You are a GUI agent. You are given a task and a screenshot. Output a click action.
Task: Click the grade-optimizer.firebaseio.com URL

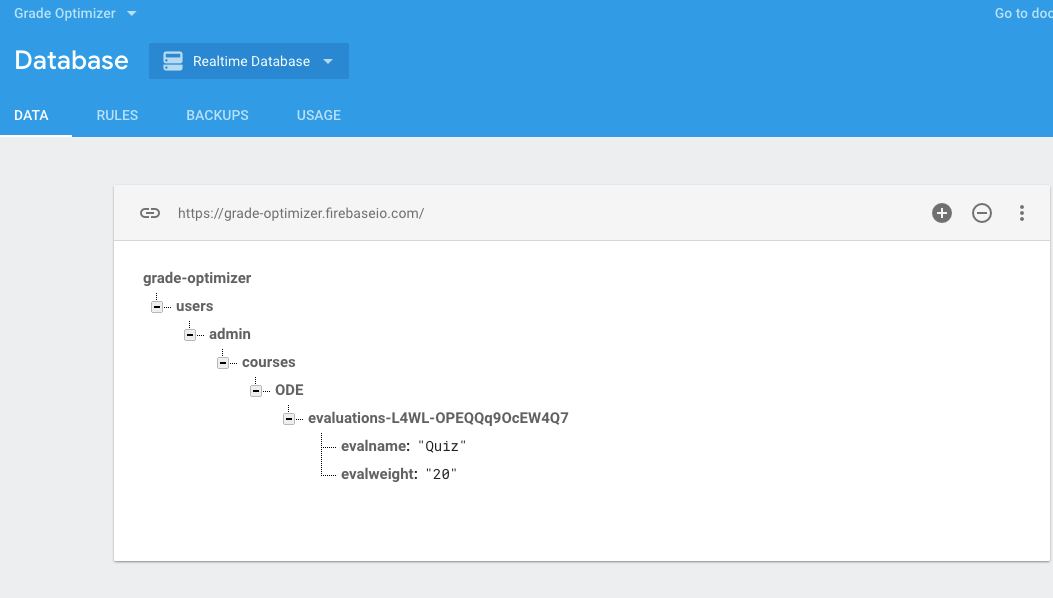pos(301,213)
